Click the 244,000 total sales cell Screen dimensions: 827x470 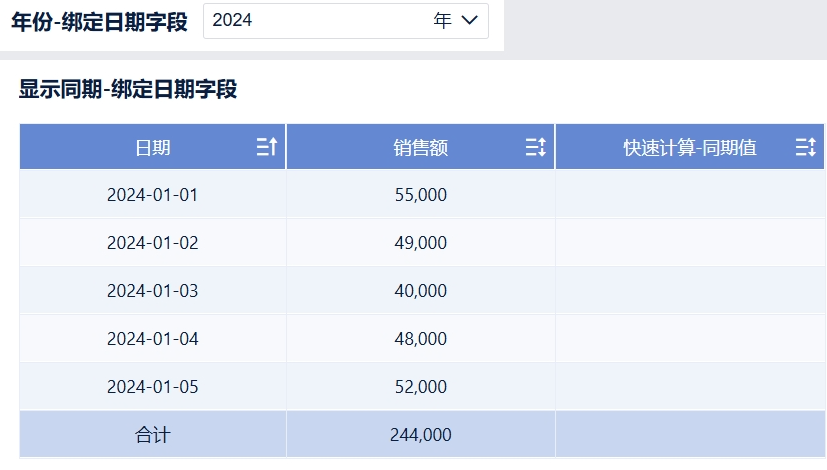pyautogui.click(x=420, y=435)
